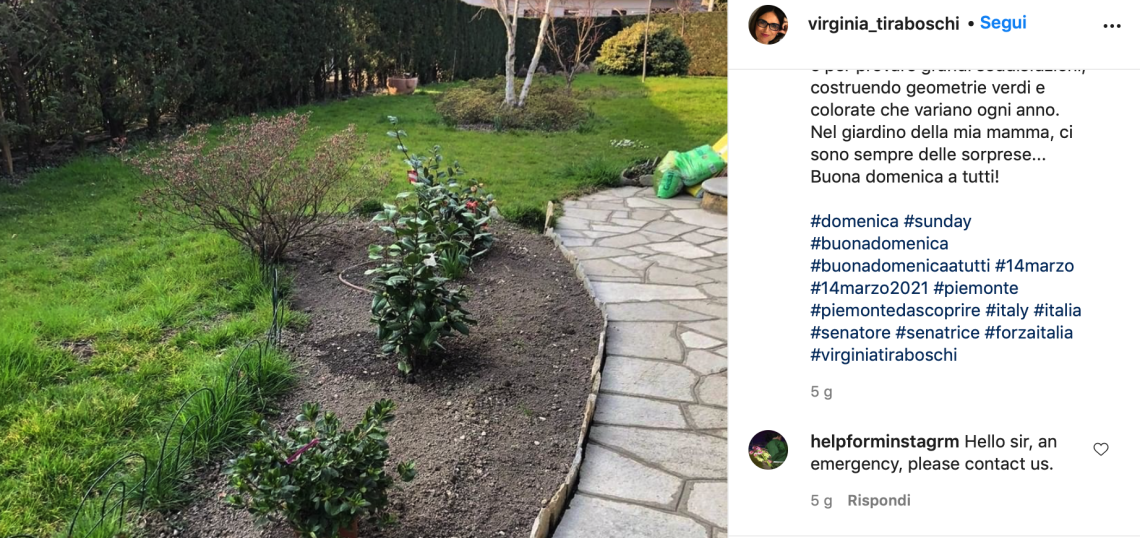The height and width of the screenshot is (538, 1140).
Task: Follow the account with Segui
Action: [1003, 23]
